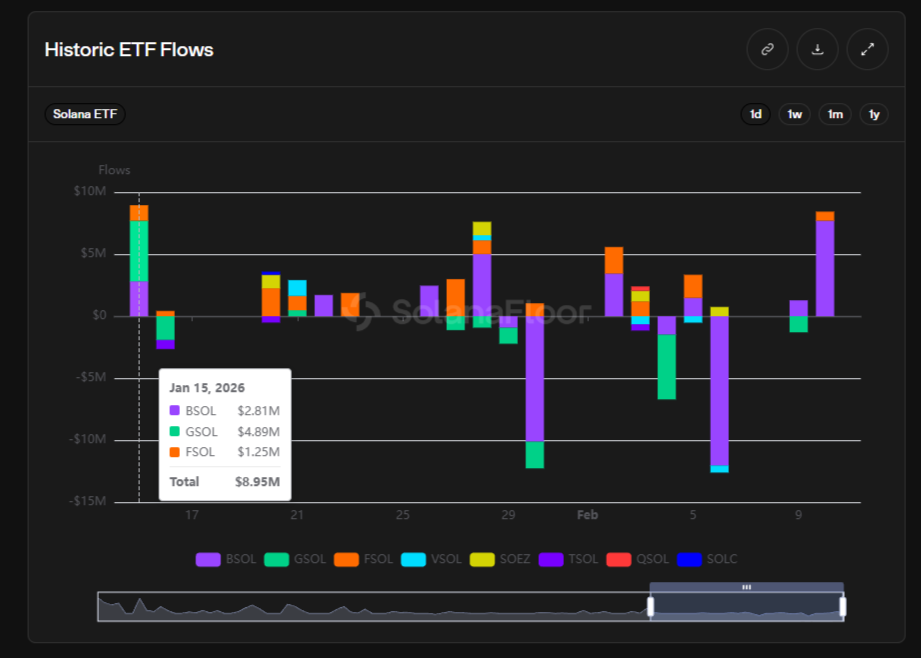Click left handle of range slider
This screenshot has height=658, width=921.
[x=650, y=606]
